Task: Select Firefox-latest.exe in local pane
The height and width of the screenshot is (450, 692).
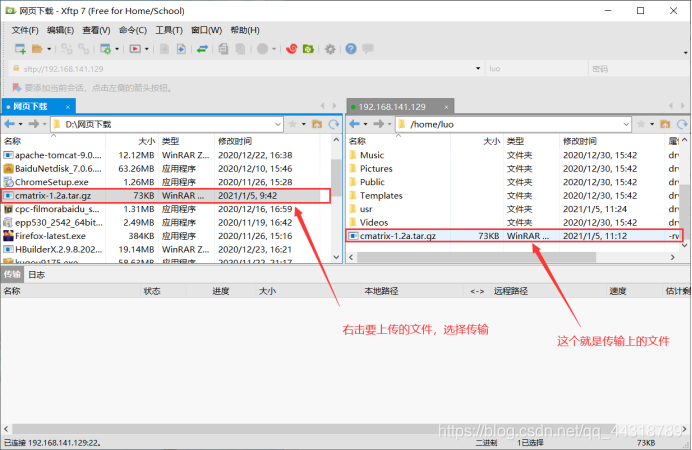Action: click(162, 236)
